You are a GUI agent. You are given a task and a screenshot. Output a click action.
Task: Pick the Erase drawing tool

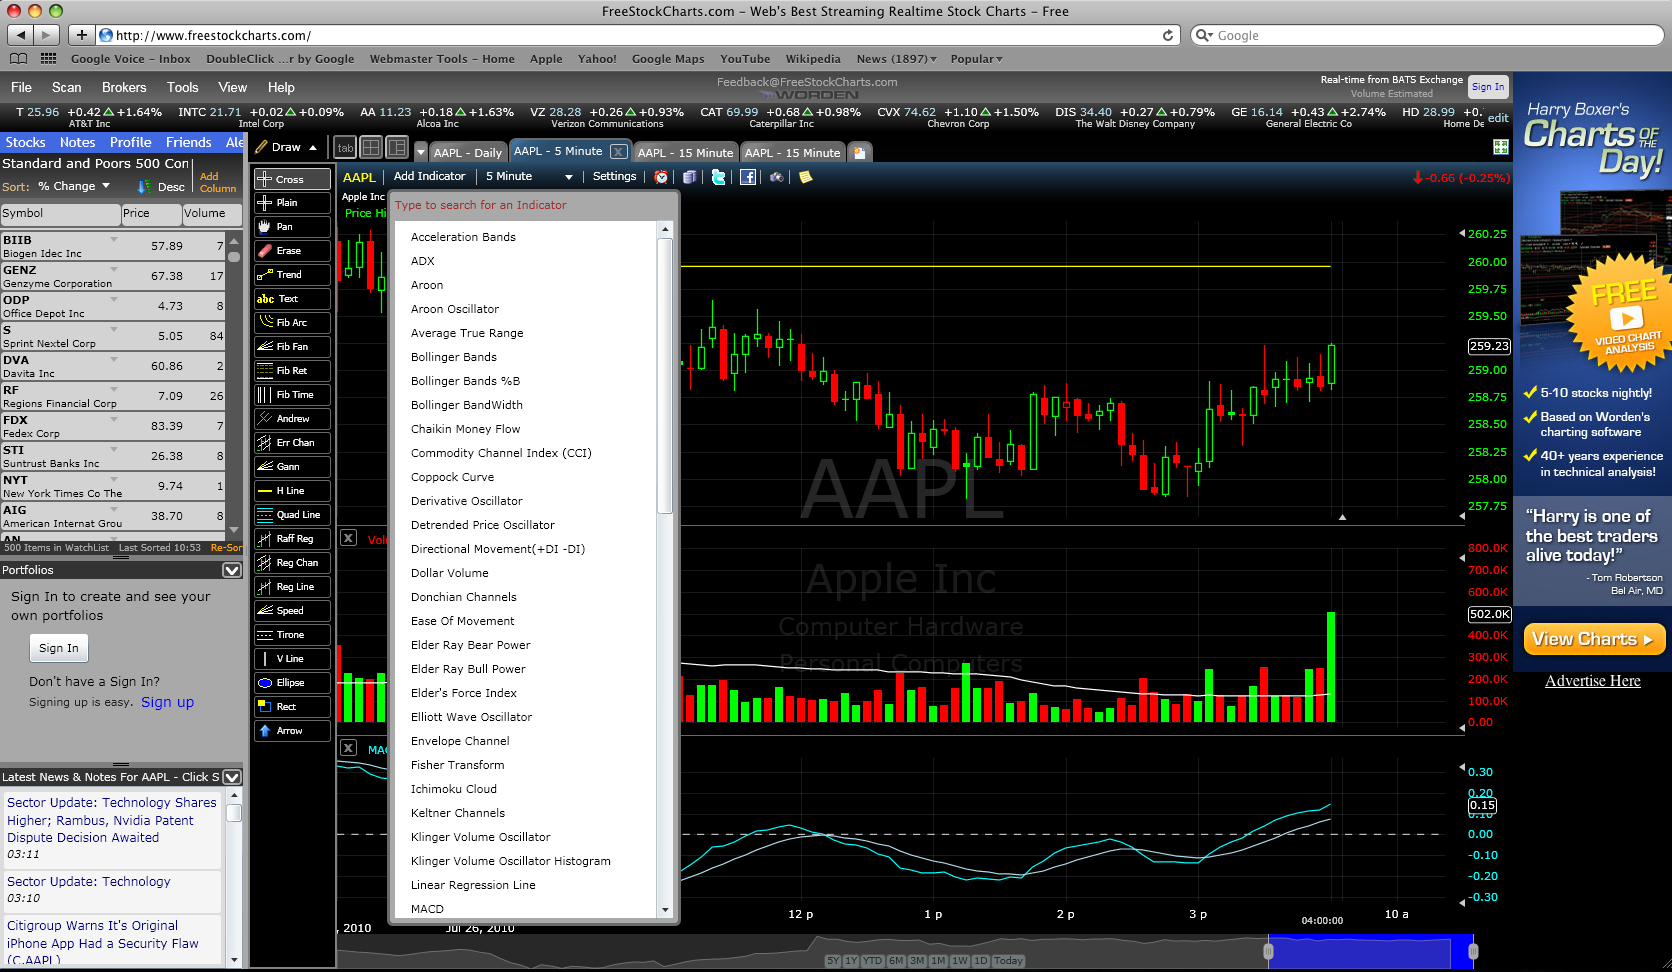pos(292,251)
